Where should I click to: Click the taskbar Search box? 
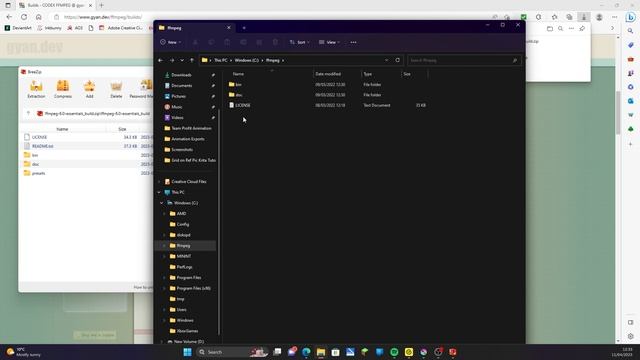[231, 352]
